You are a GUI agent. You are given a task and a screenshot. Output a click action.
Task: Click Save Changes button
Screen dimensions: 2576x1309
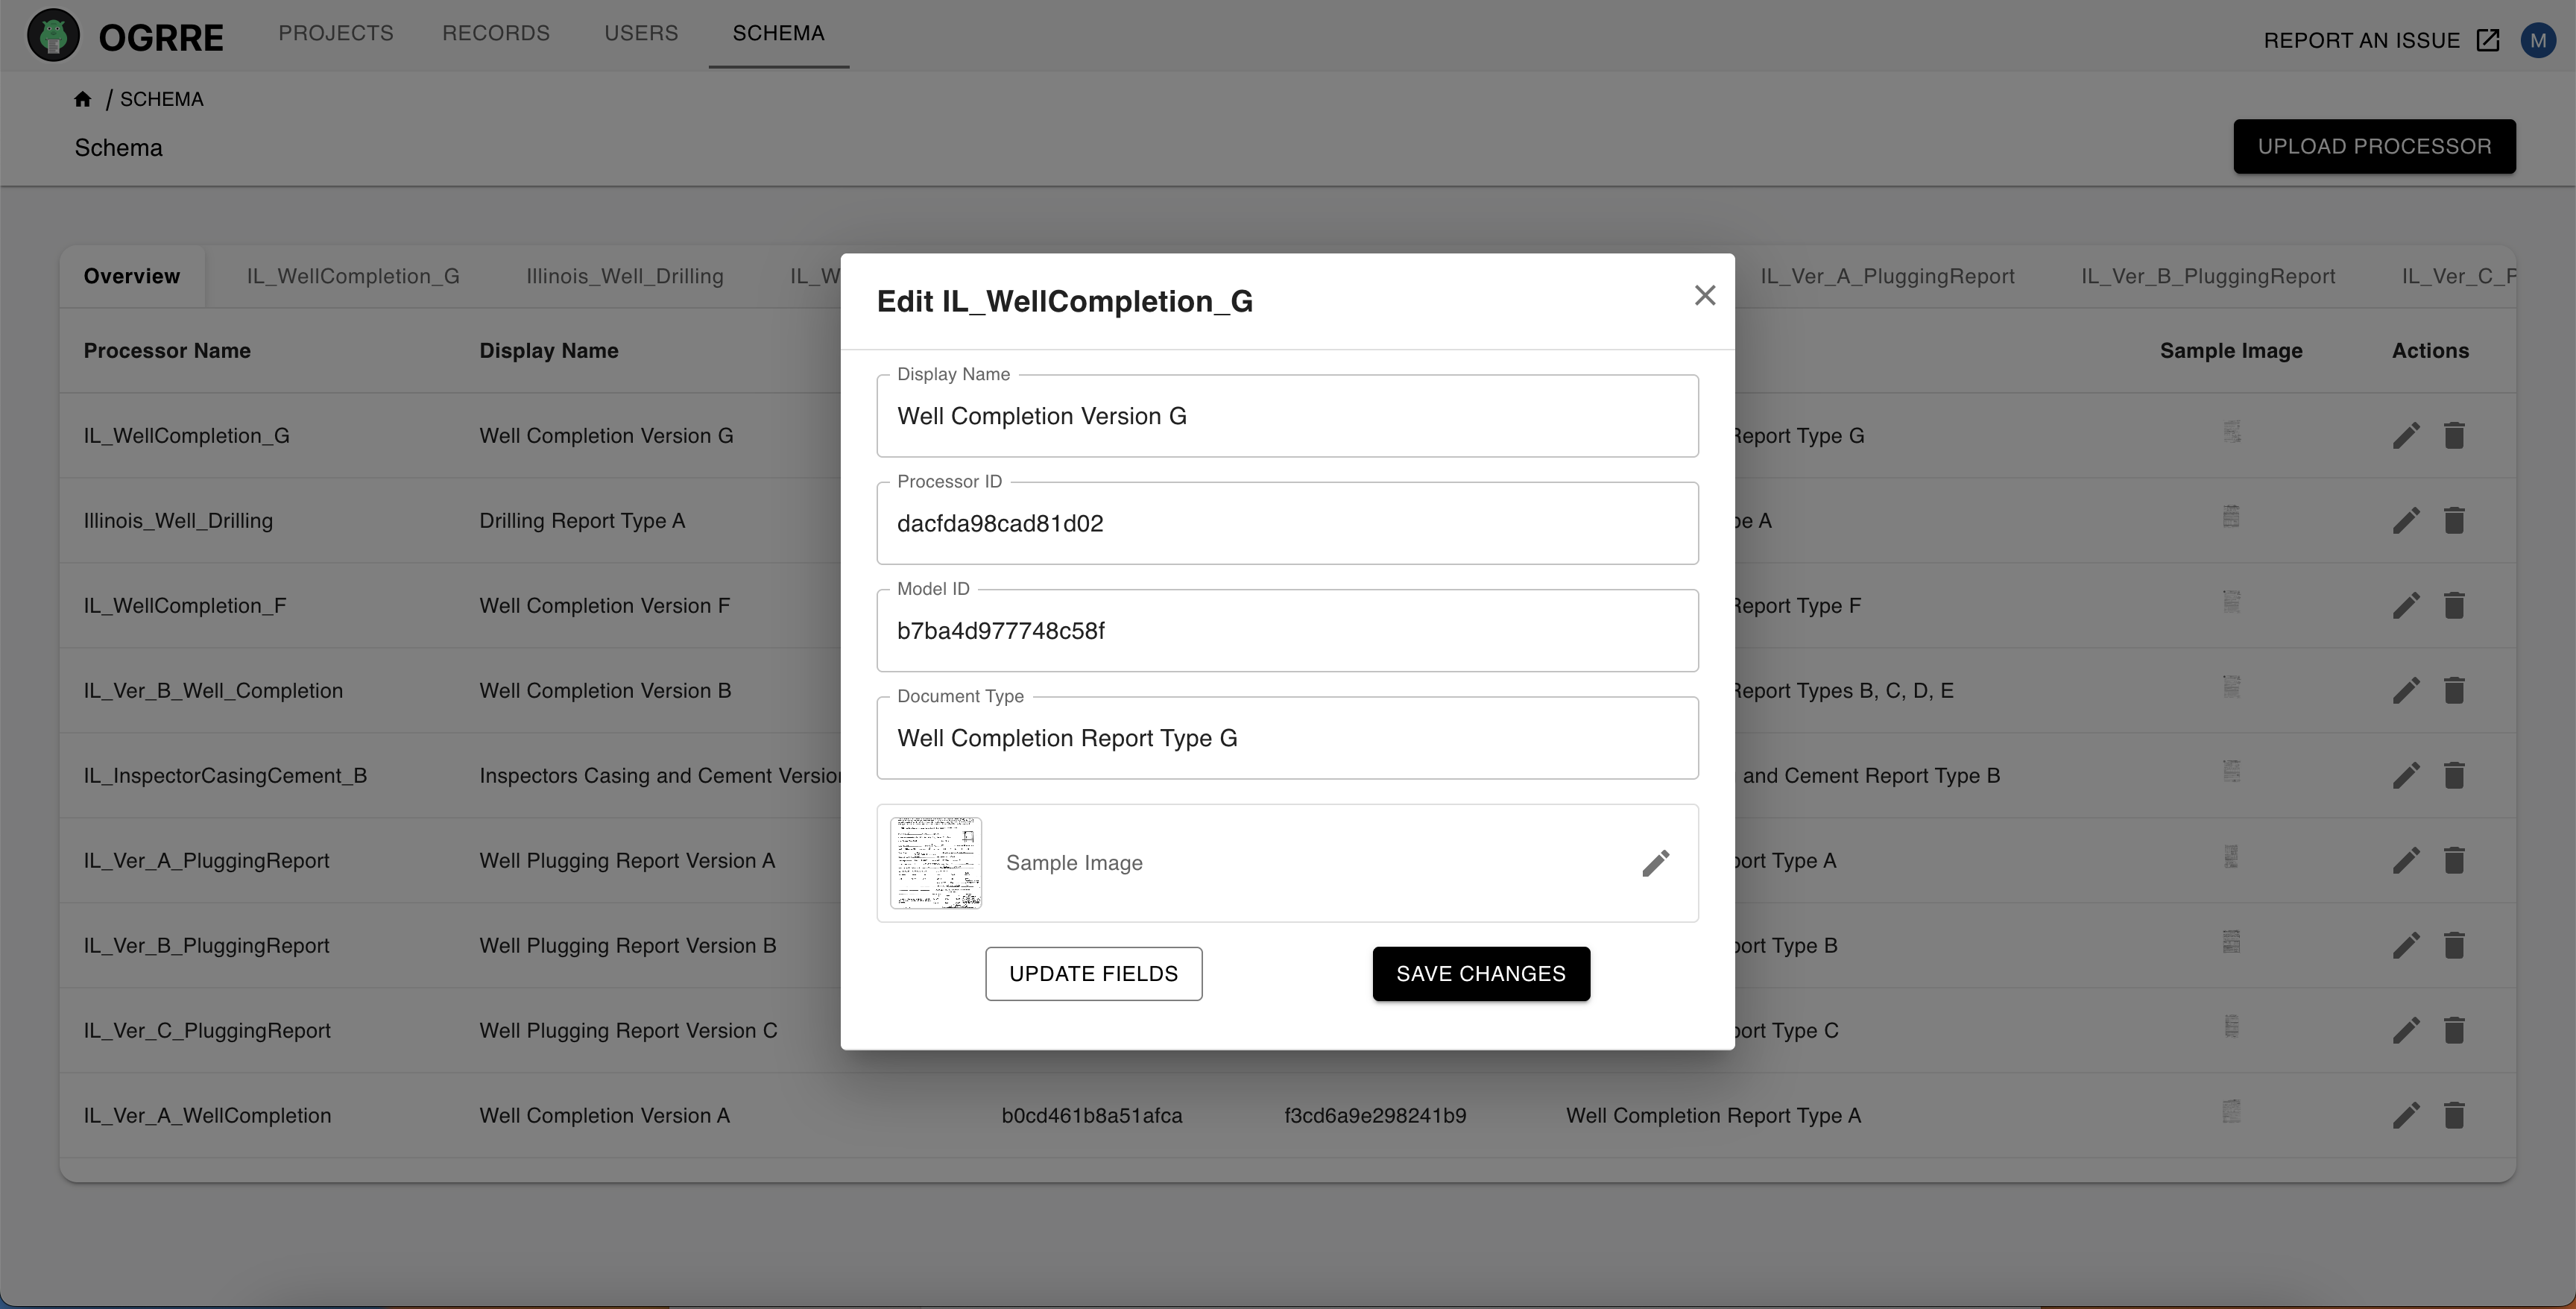pyautogui.click(x=1480, y=974)
